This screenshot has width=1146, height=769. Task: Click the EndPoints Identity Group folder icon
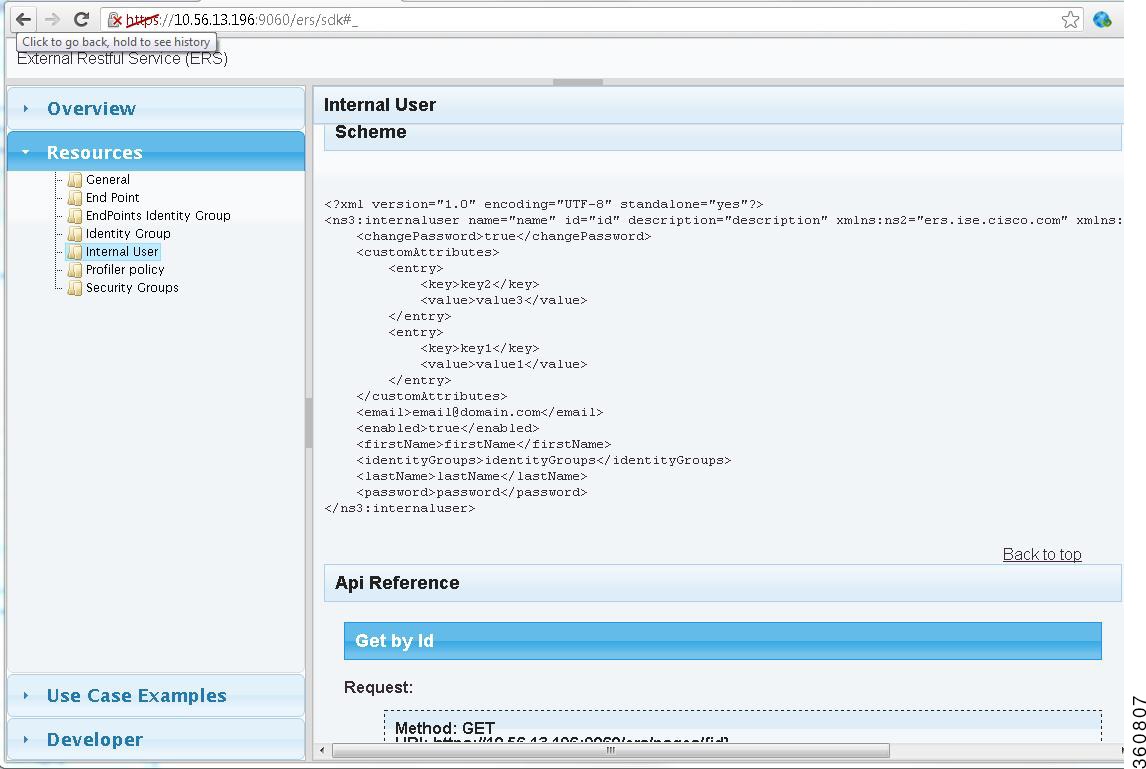tap(75, 216)
